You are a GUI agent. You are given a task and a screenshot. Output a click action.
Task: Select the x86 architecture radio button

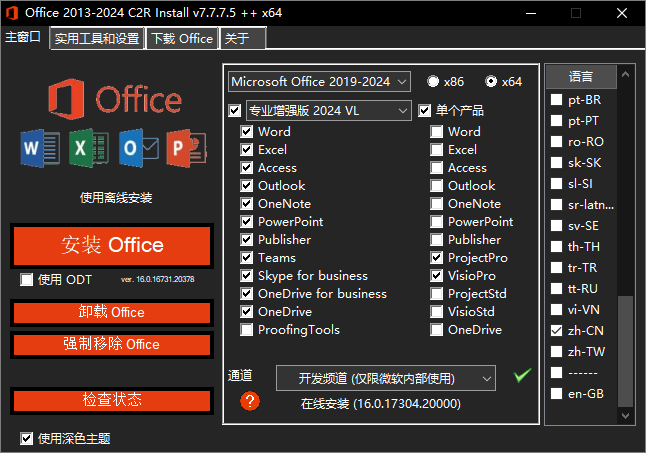pyautogui.click(x=433, y=82)
